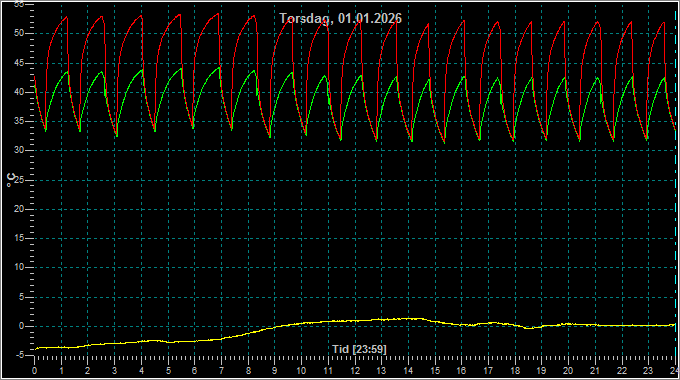Click the Tid [23:59] time label
Image resolution: width=680 pixels, height=380 pixels.
pos(359,349)
